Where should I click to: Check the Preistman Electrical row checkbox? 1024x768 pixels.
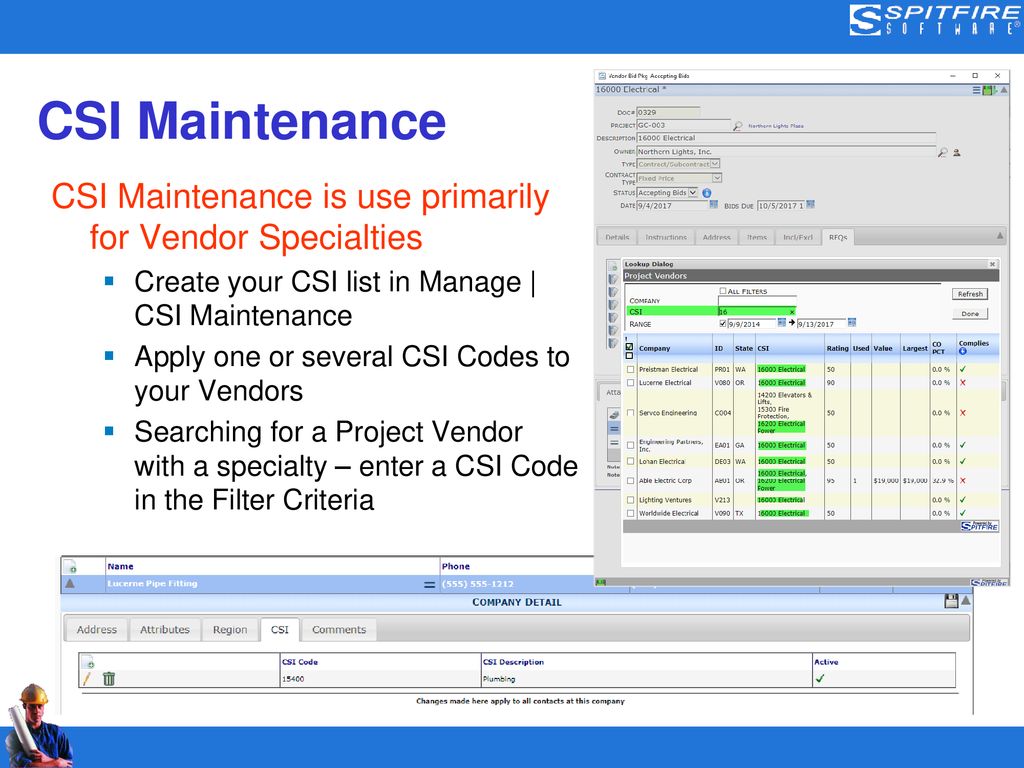pos(630,370)
